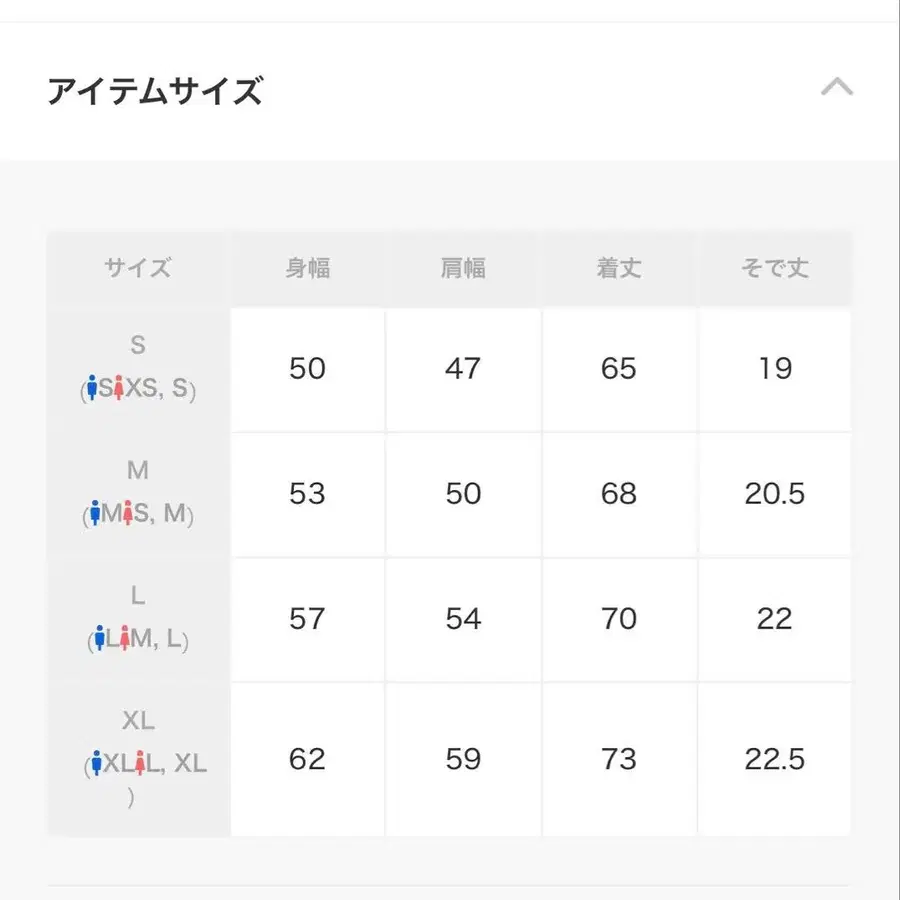
Task: Click the red women's icon beside size M
Action: [128, 513]
